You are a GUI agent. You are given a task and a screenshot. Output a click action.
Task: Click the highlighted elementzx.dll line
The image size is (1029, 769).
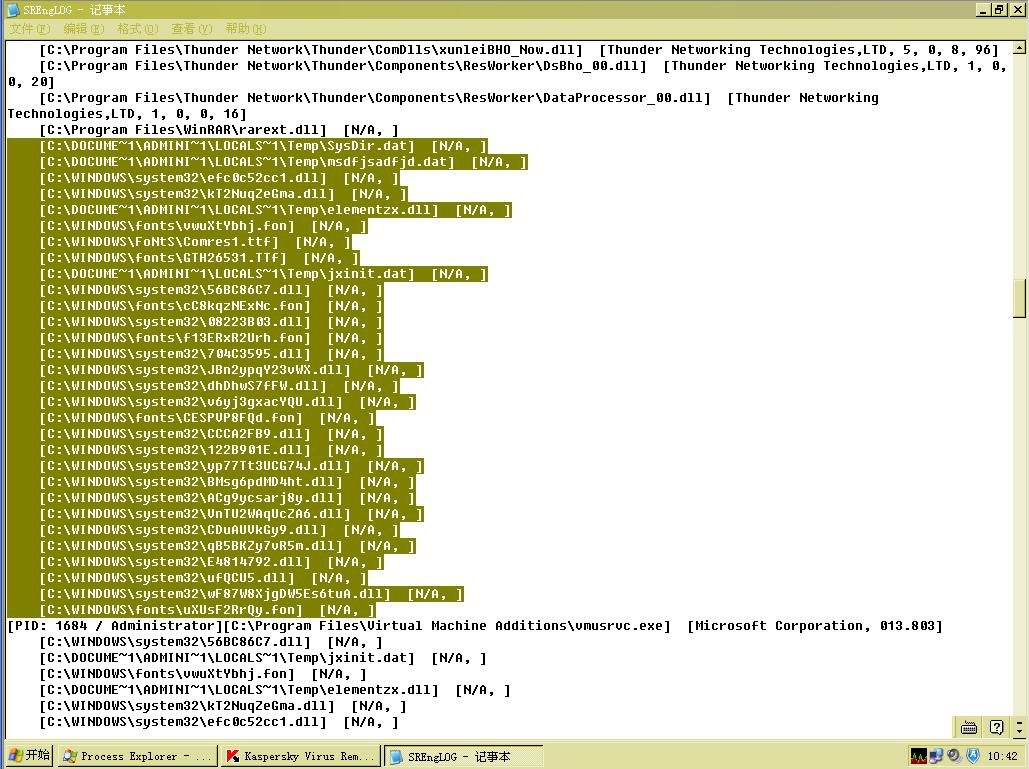[x=275, y=210]
